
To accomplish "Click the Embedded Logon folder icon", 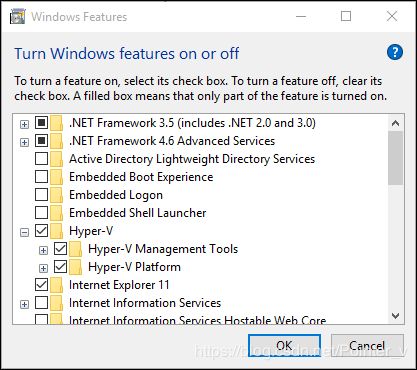I will pyautogui.click(x=57, y=195).
